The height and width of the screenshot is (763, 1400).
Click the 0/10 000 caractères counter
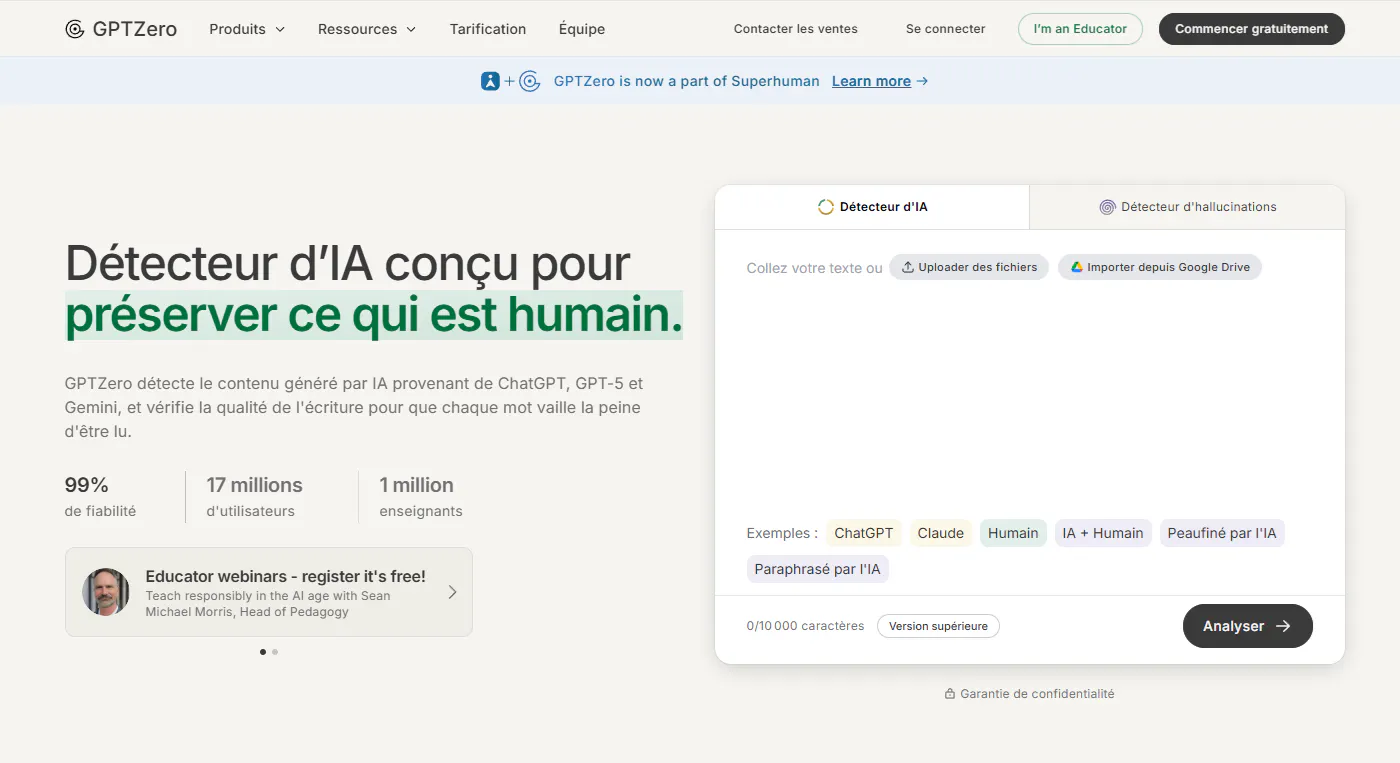(x=805, y=626)
